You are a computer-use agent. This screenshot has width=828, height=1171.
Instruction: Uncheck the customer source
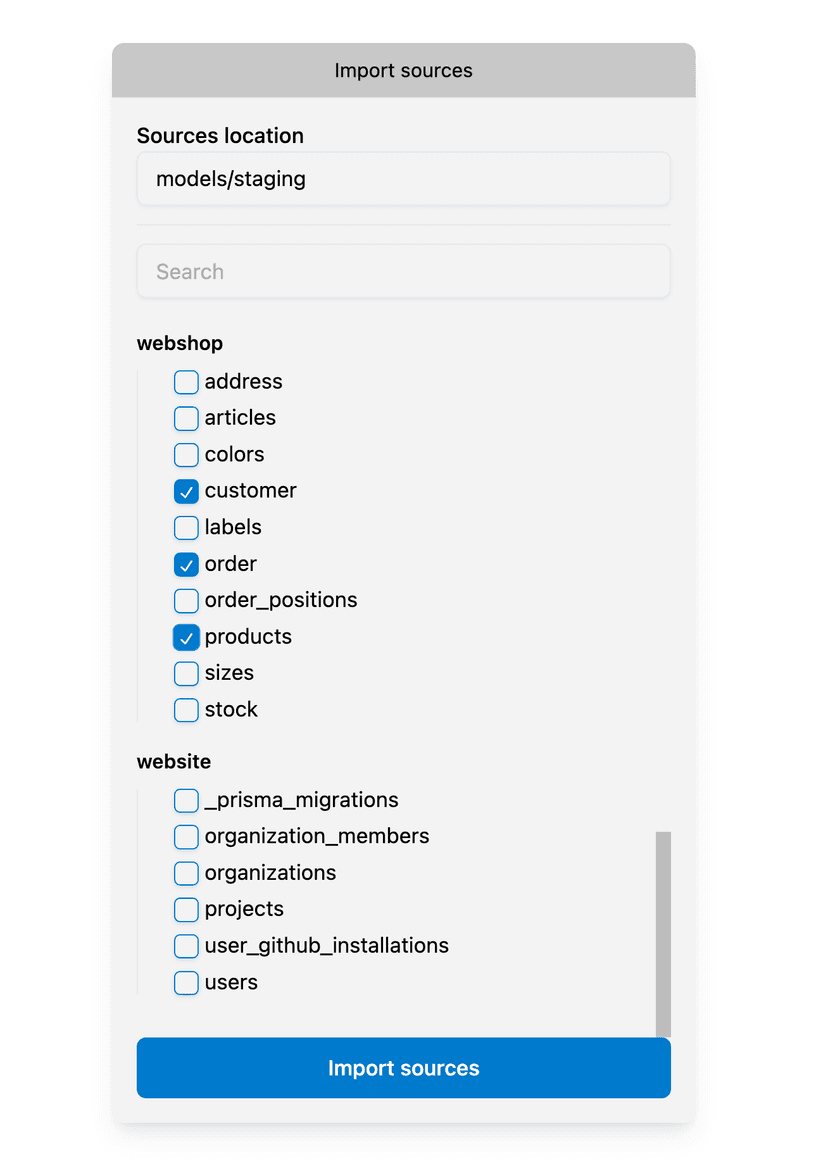(x=186, y=491)
